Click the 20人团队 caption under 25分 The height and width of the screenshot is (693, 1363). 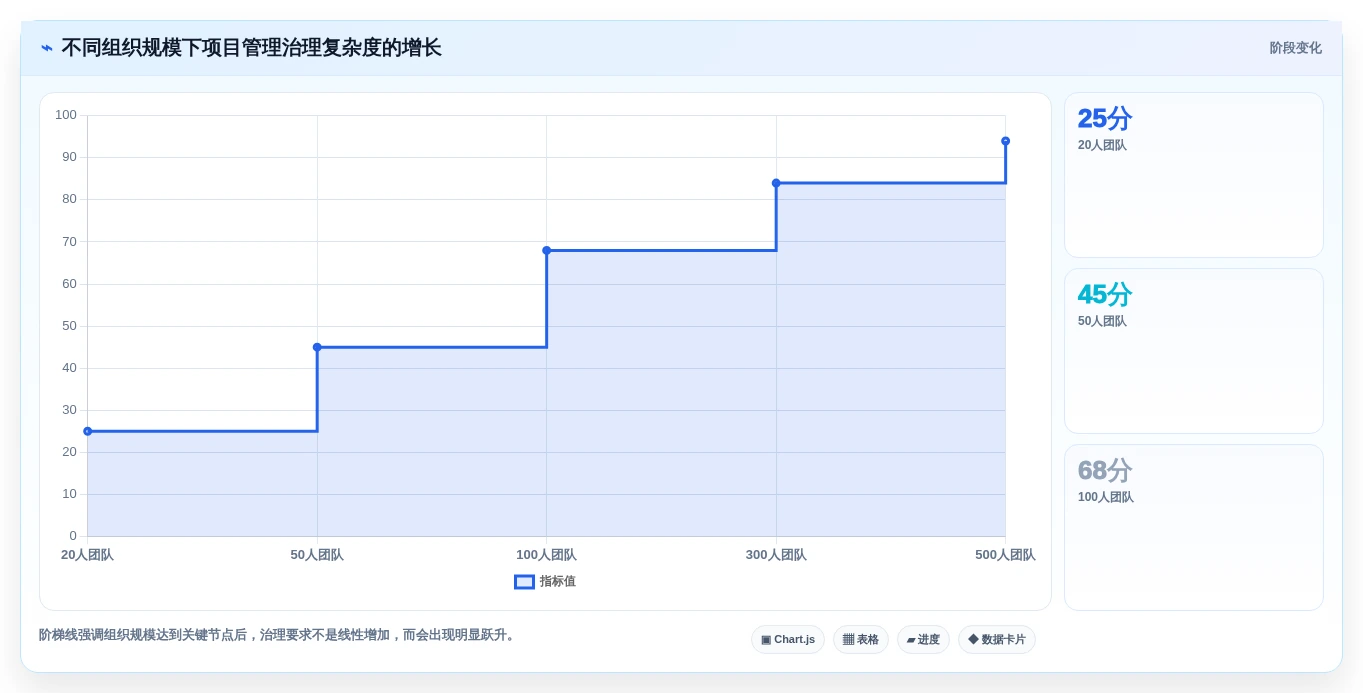[1102, 145]
